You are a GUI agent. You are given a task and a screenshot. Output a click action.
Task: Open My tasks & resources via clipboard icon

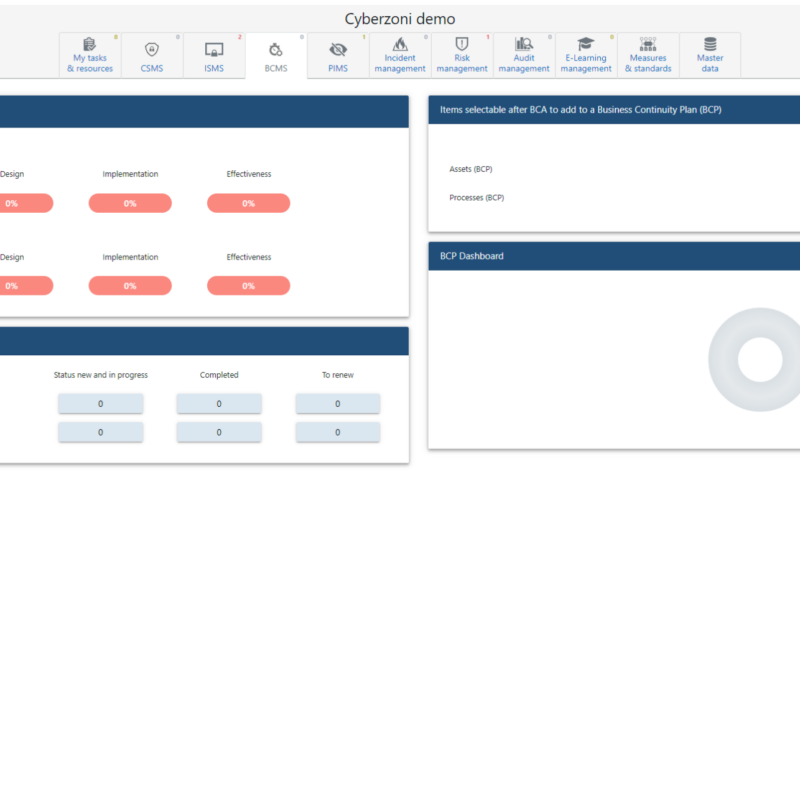90,47
